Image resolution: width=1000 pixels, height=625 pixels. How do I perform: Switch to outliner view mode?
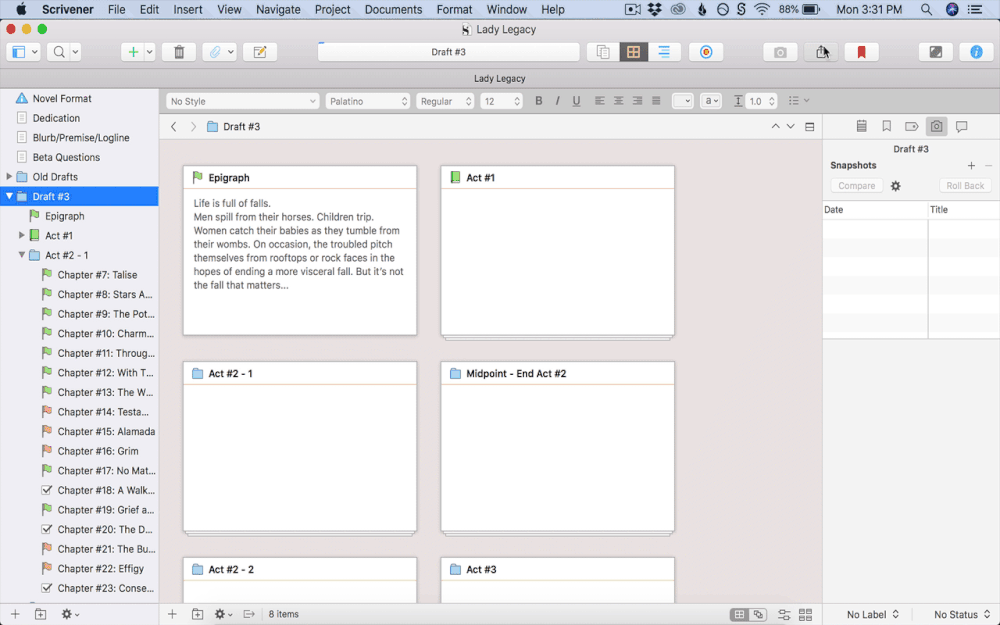coord(661,52)
